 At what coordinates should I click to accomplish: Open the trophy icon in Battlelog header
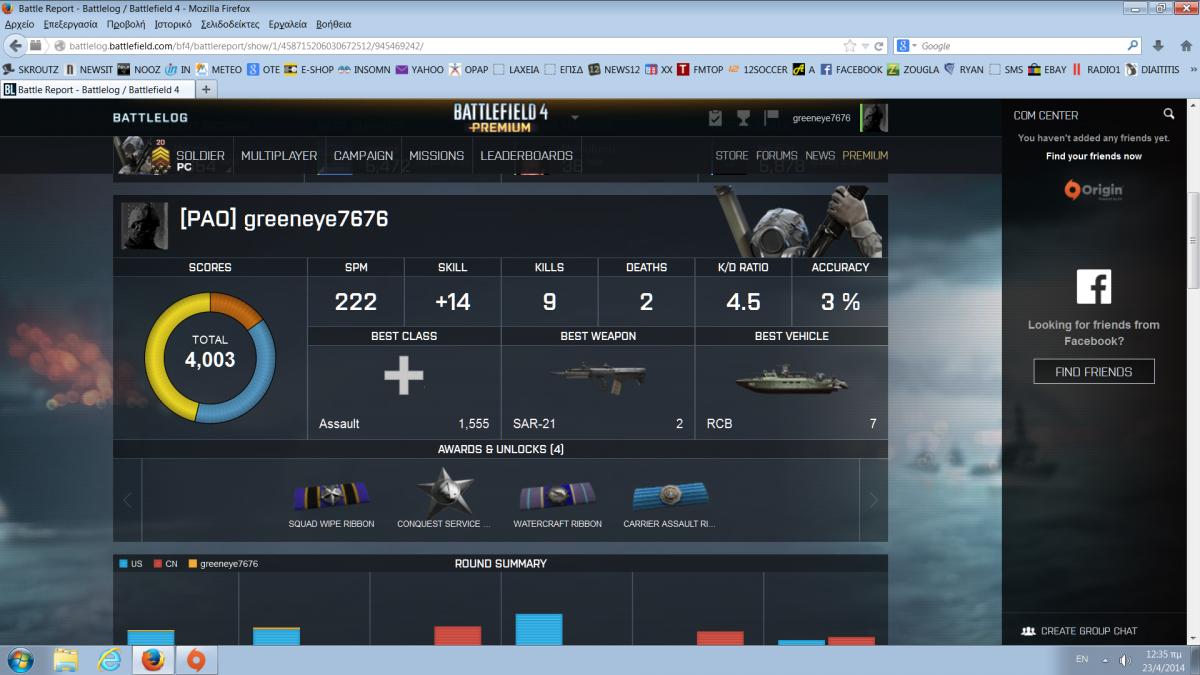point(743,118)
